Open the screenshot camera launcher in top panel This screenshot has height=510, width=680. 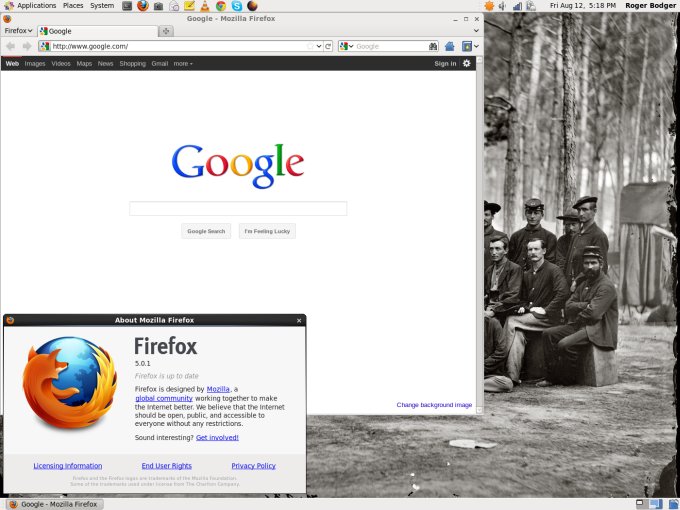tap(158, 6)
